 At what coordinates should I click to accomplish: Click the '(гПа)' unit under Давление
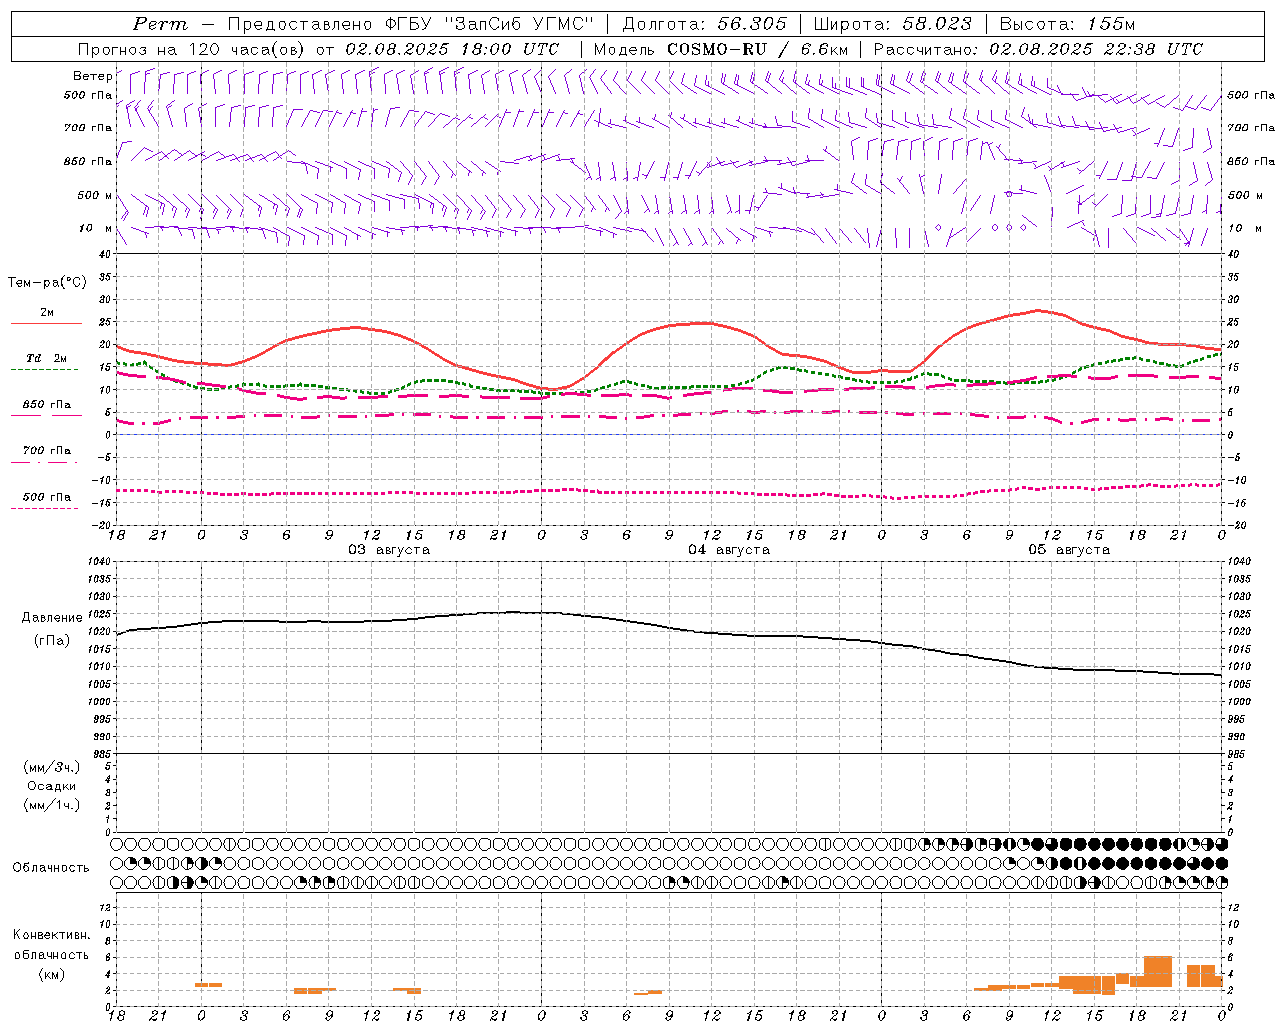tap(52, 641)
